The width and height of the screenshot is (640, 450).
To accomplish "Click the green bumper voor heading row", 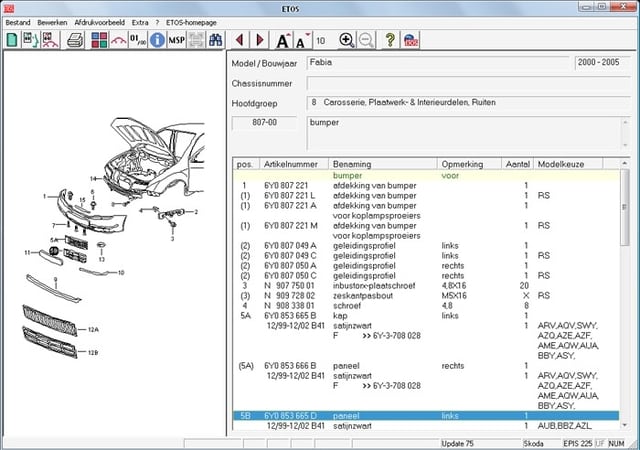I will click(x=426, y=176).
